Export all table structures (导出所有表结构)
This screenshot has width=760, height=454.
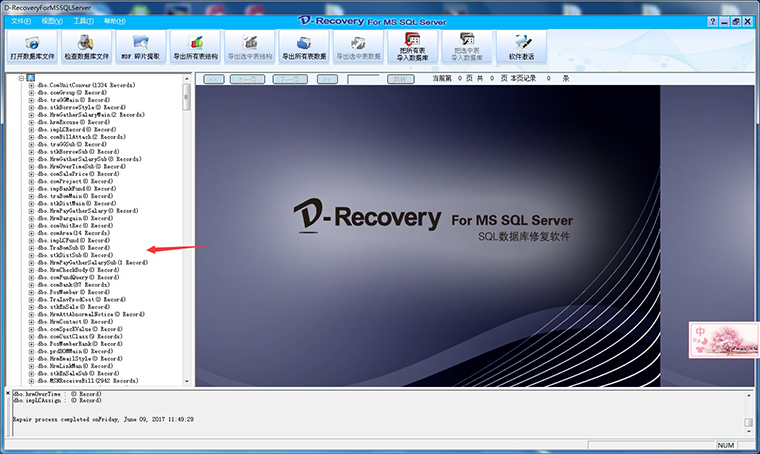point(195,47)
